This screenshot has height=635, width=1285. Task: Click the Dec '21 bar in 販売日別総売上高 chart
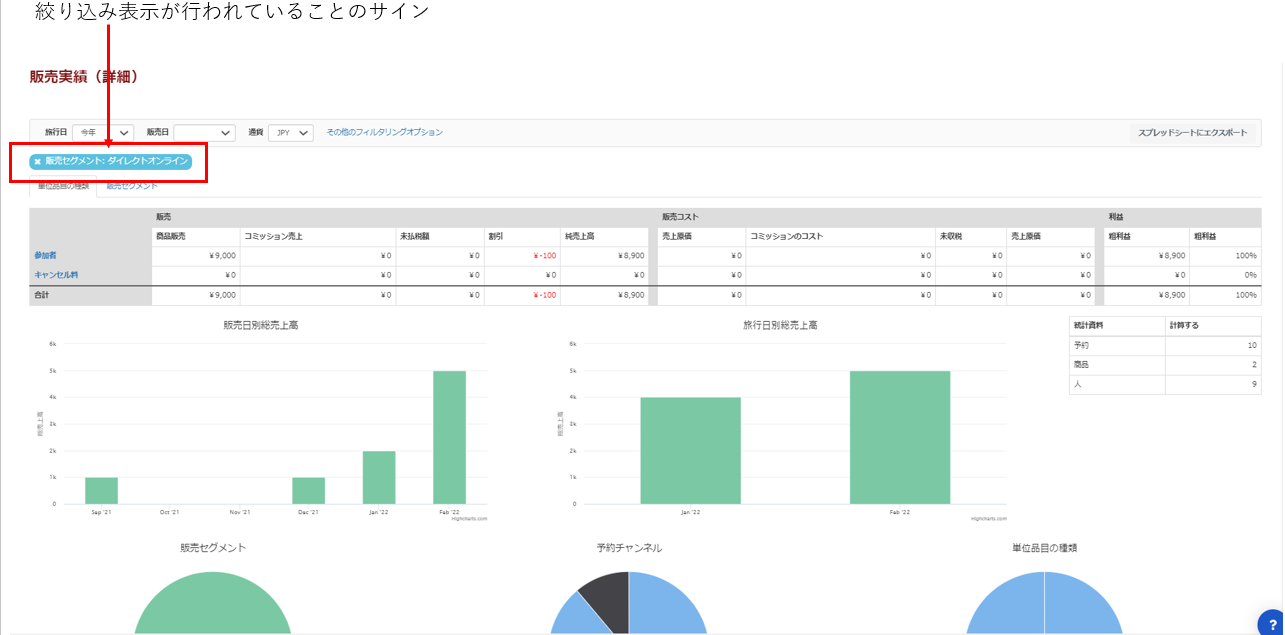coord(308,490)
